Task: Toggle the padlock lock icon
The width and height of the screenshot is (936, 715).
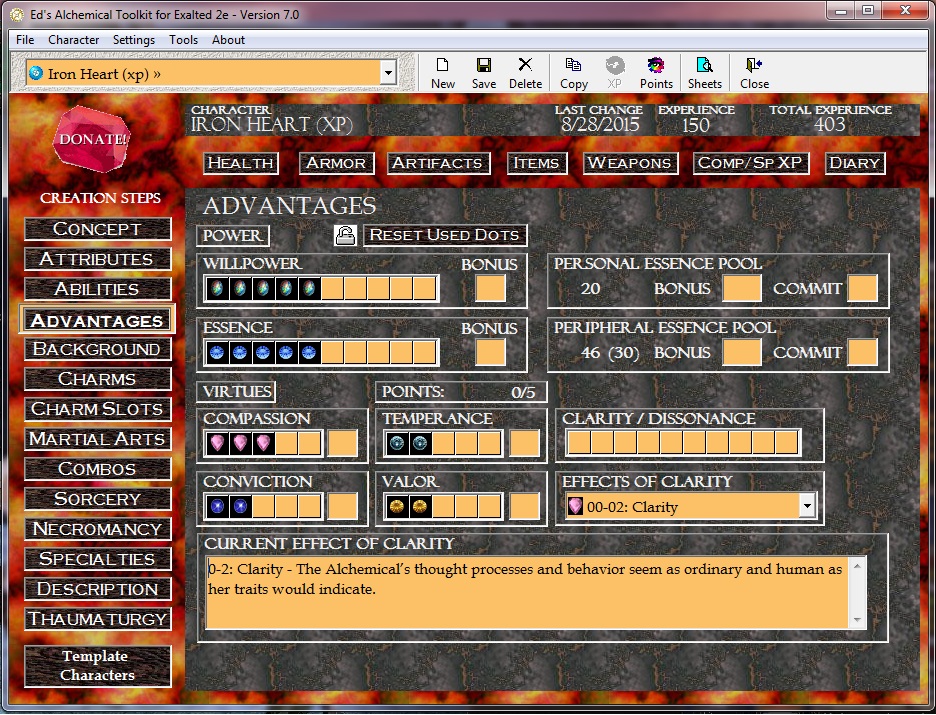Action: tap(345, 235)
